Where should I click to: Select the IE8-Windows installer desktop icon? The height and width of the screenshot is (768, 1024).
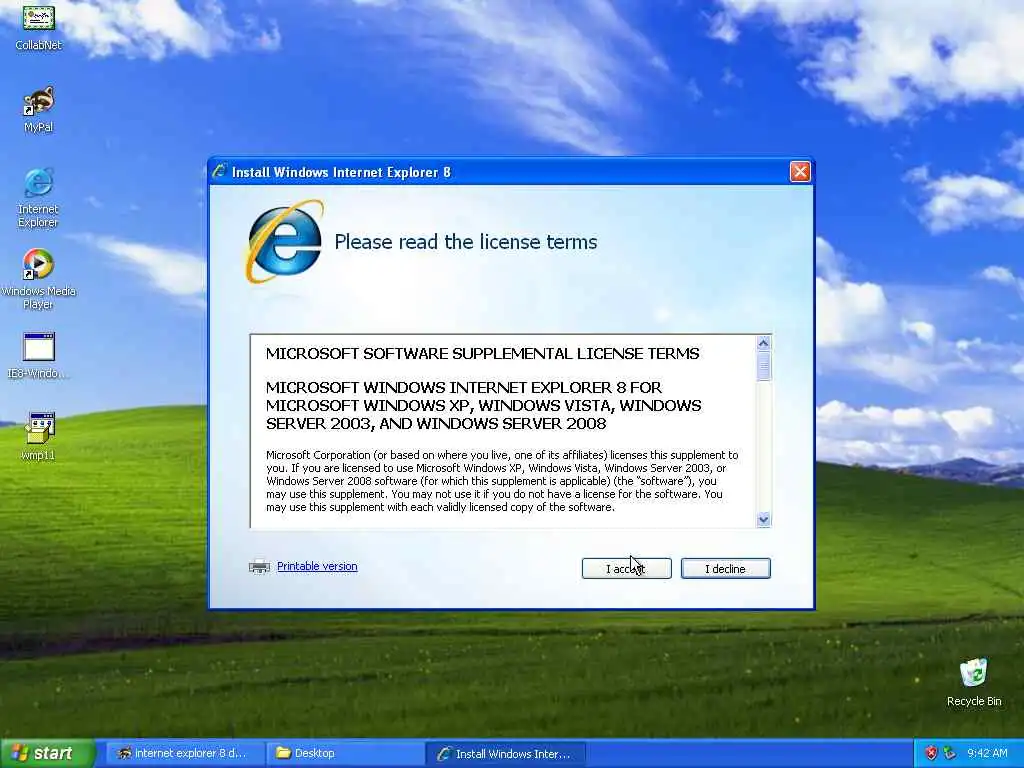(39, 356)
